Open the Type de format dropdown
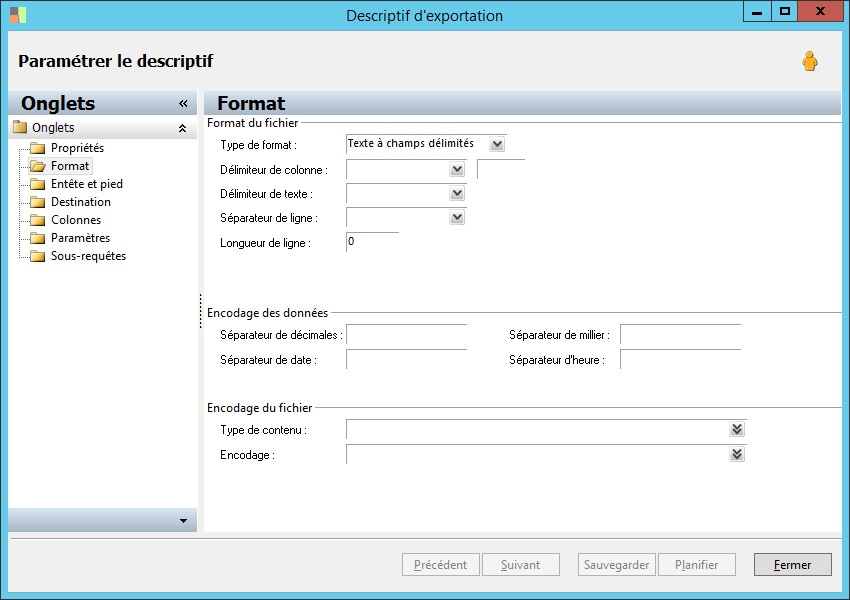 497,144
